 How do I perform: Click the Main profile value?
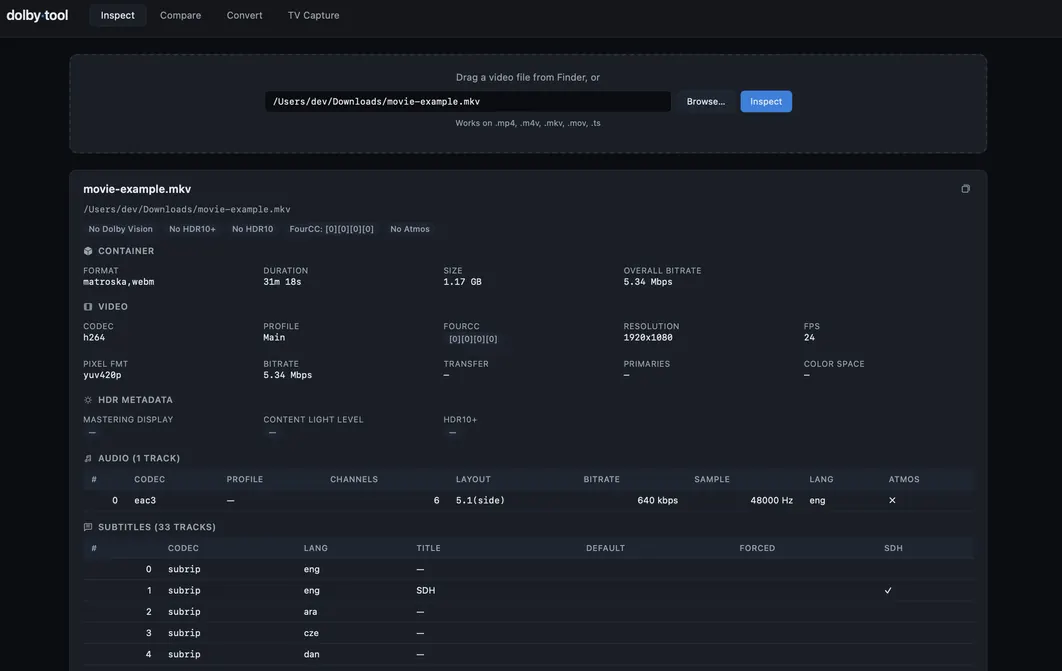(x=274, y=337)
